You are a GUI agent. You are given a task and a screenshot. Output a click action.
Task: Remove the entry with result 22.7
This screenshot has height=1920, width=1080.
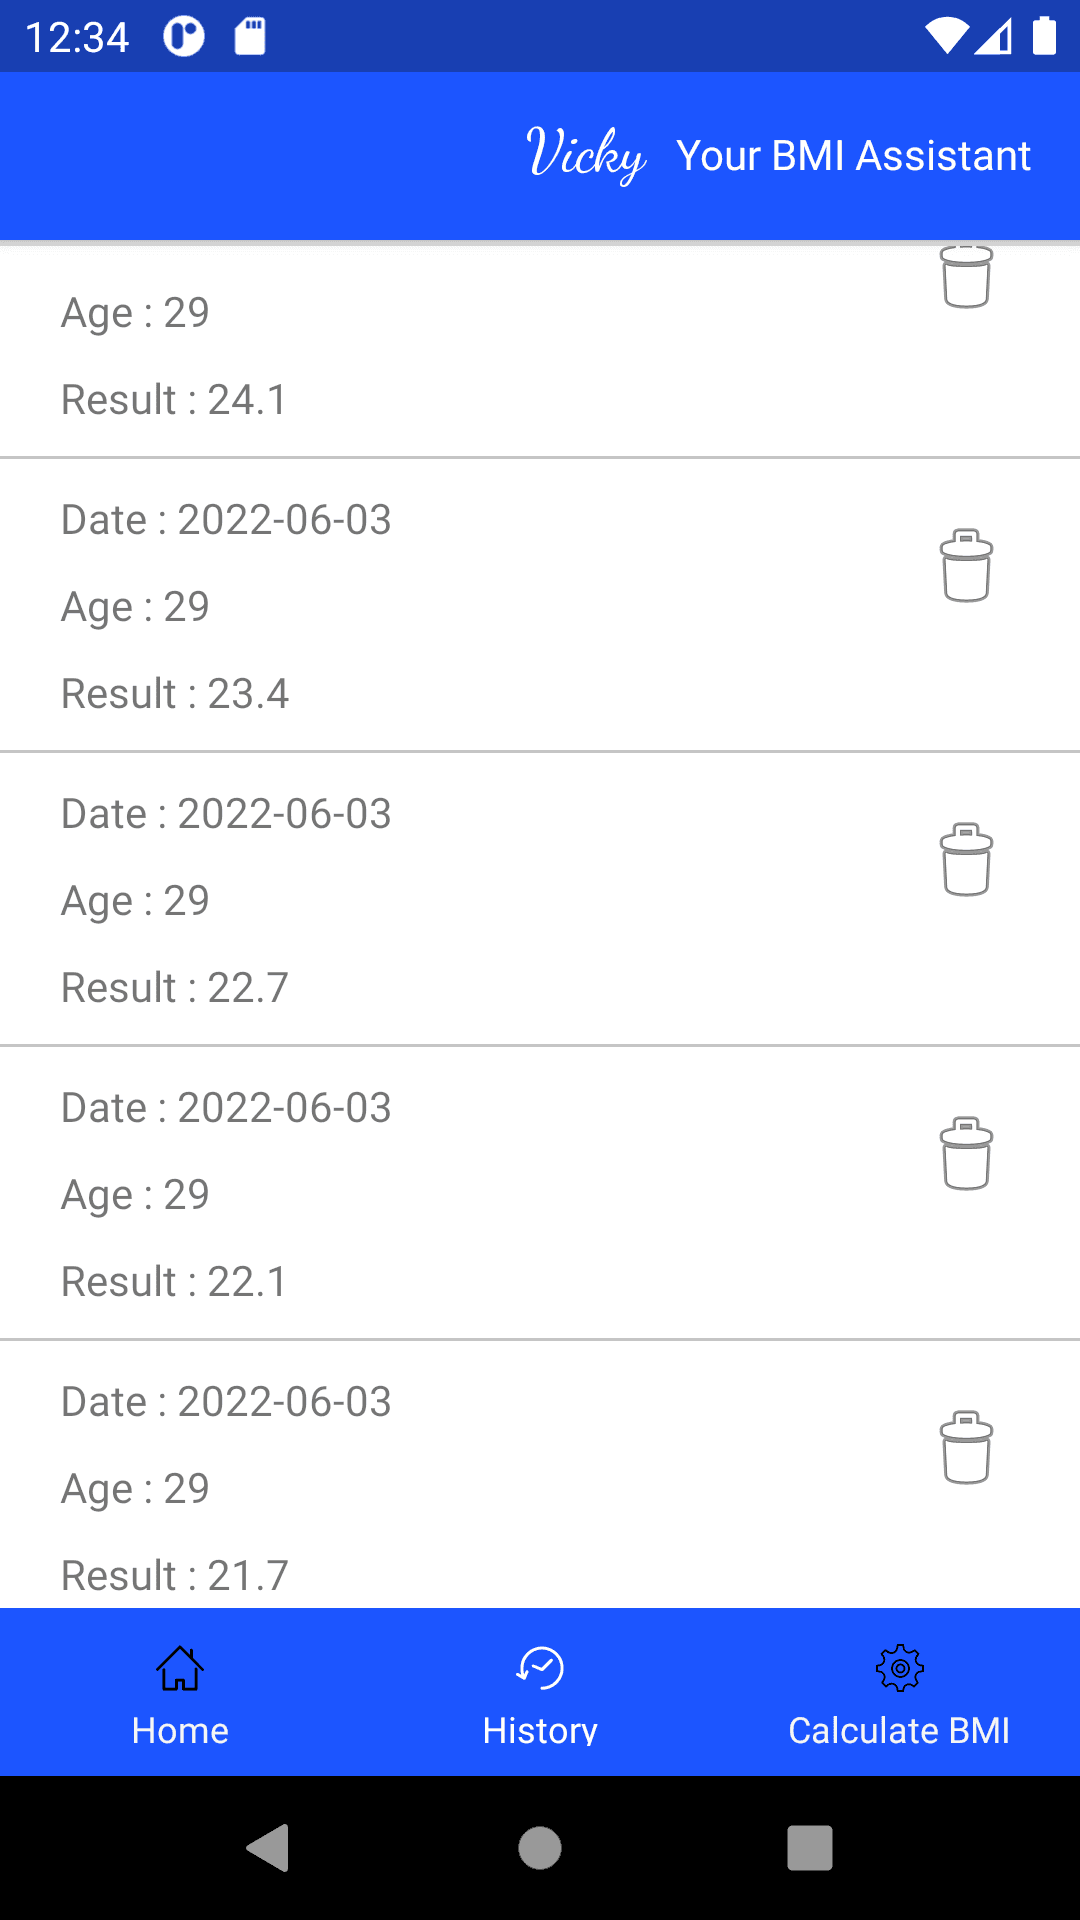point(966,860)
